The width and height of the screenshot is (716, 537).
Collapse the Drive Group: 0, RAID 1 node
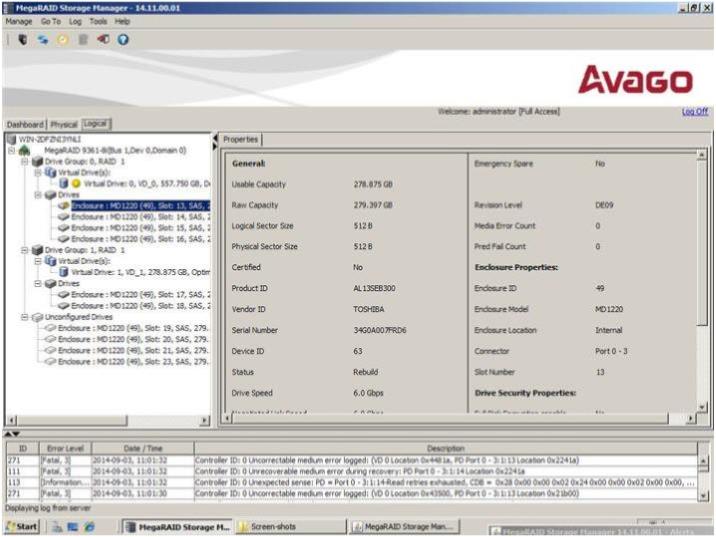[23, 162]
